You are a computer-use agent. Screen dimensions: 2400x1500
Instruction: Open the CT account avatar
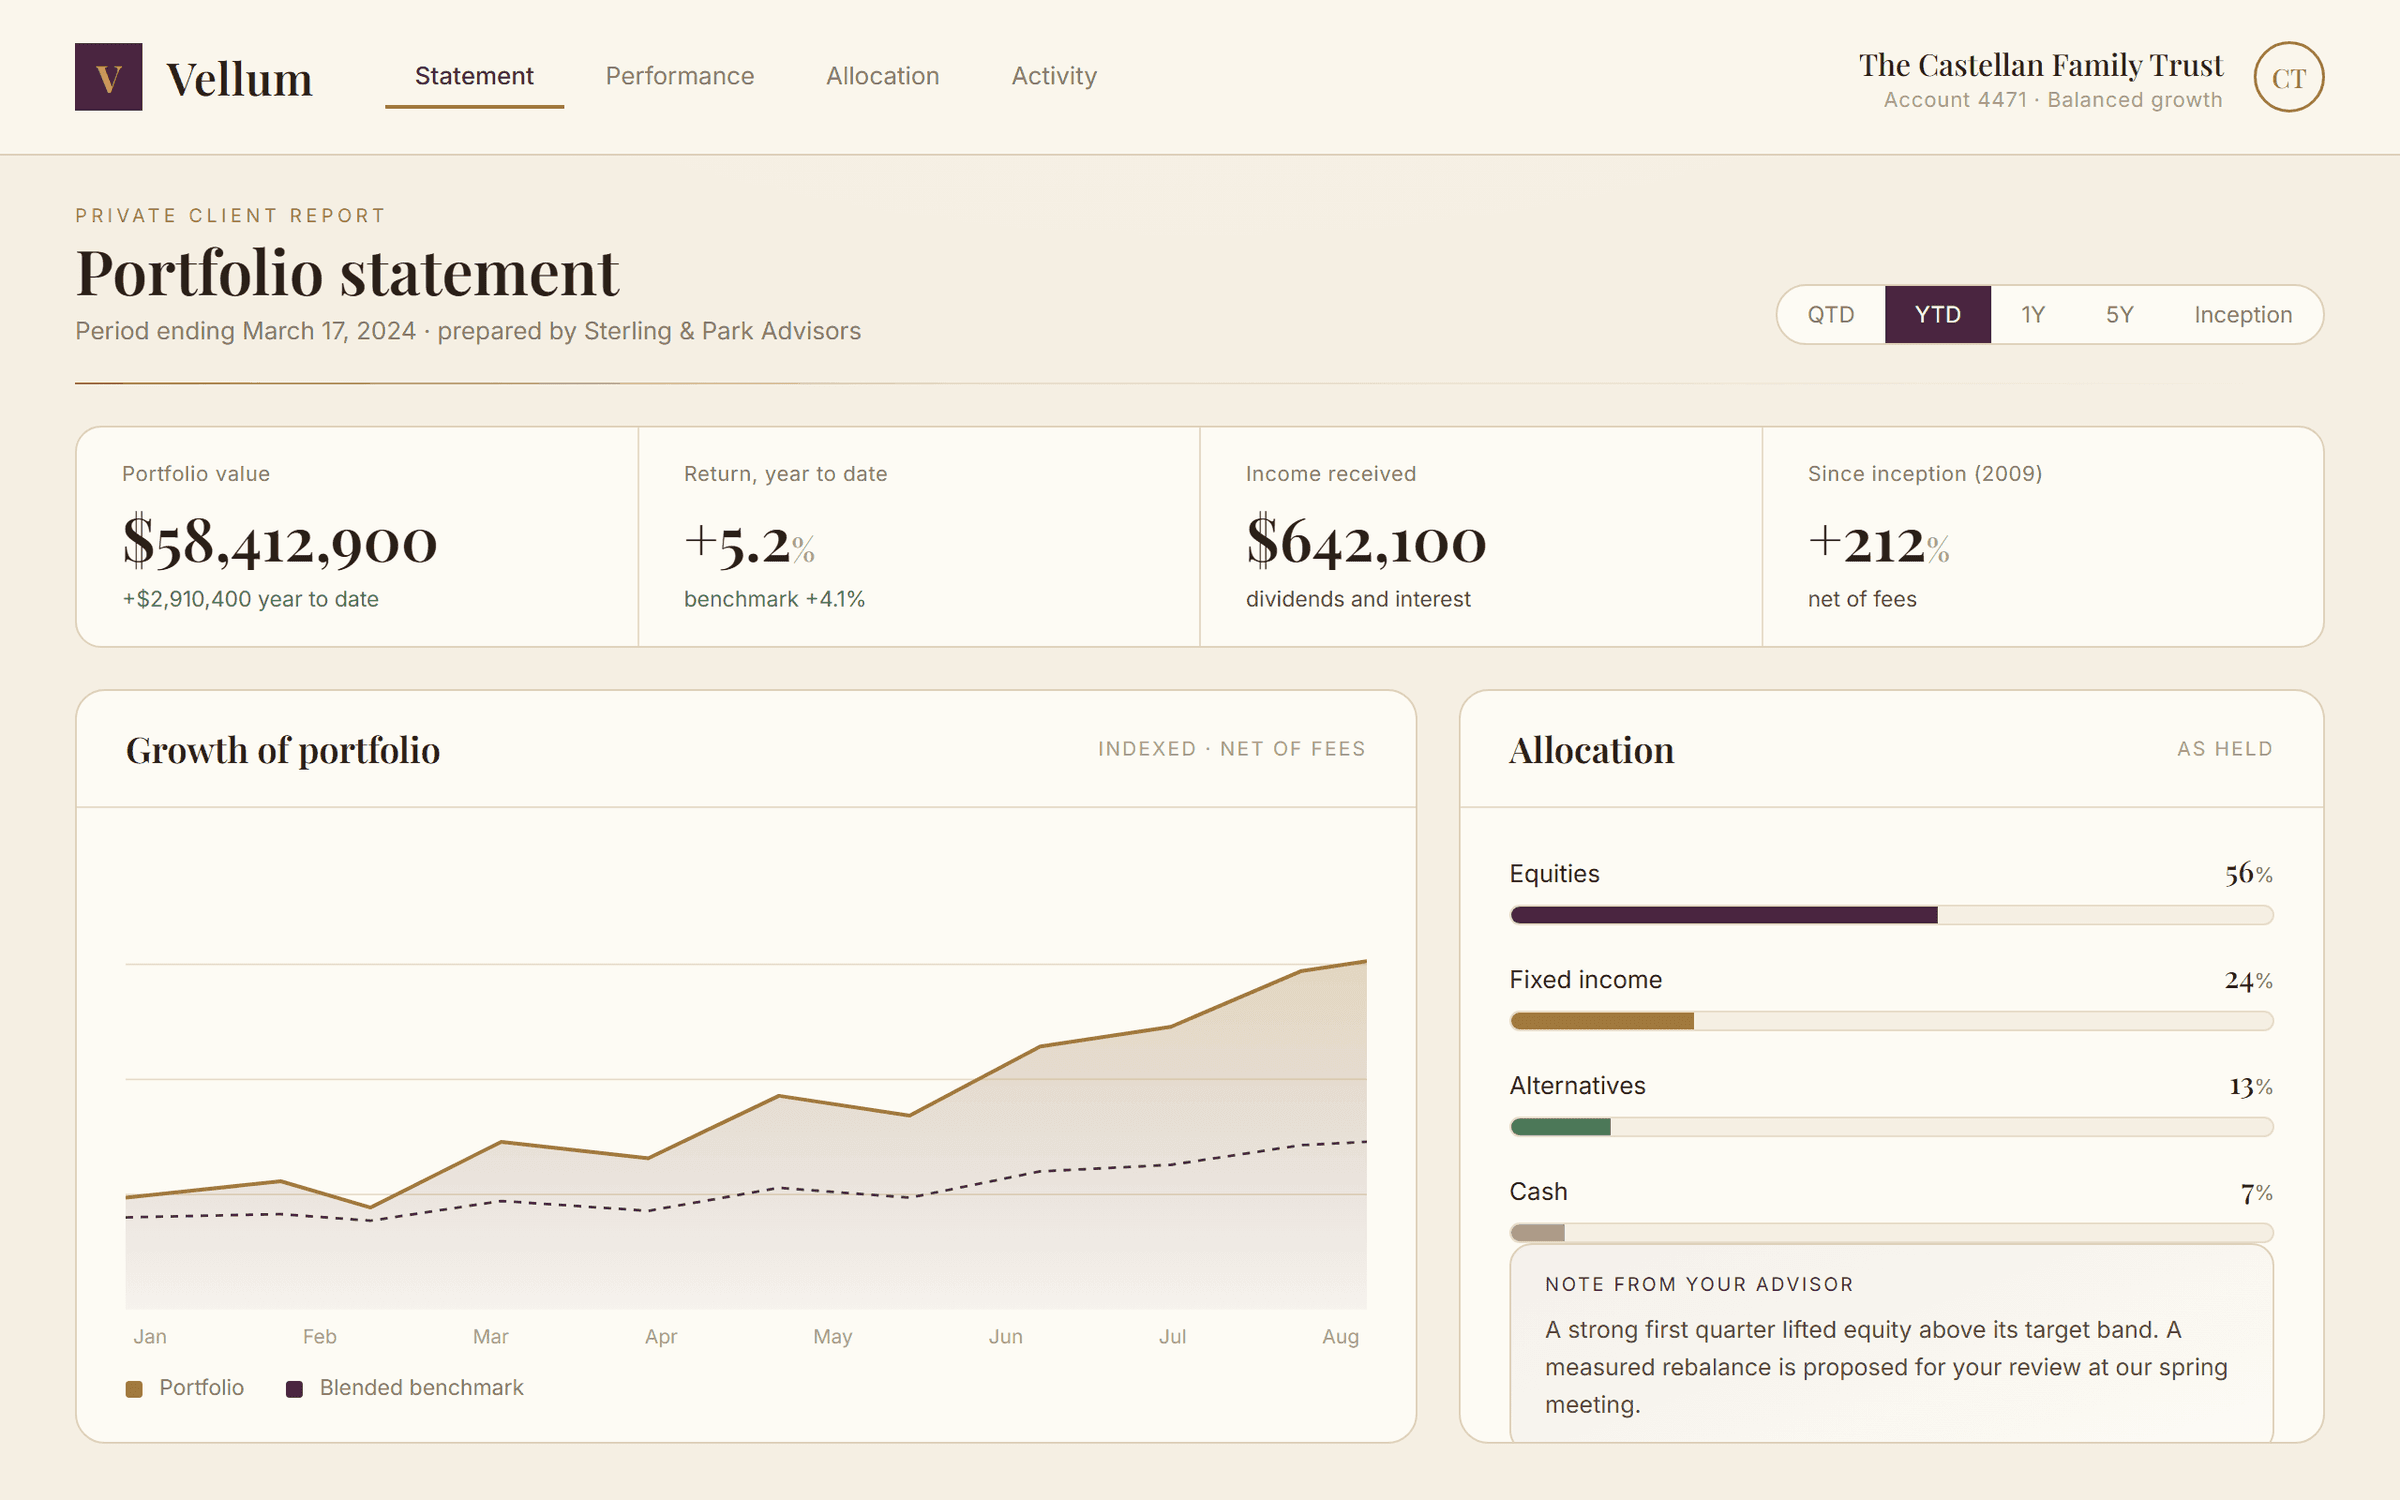(x=2288, y=77)
